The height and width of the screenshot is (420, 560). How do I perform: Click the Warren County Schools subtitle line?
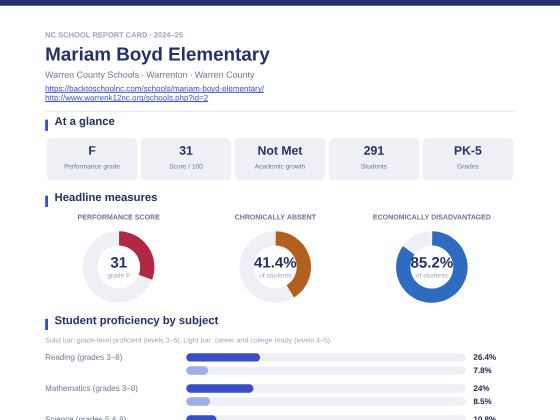[150, 75]
